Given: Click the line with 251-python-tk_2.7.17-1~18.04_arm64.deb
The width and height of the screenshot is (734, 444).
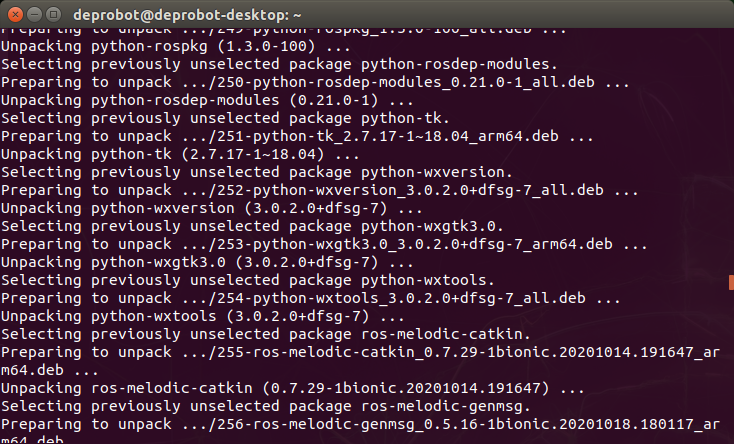Looking at the screenshot, I should pyautogui.click(x=297, y=136).
